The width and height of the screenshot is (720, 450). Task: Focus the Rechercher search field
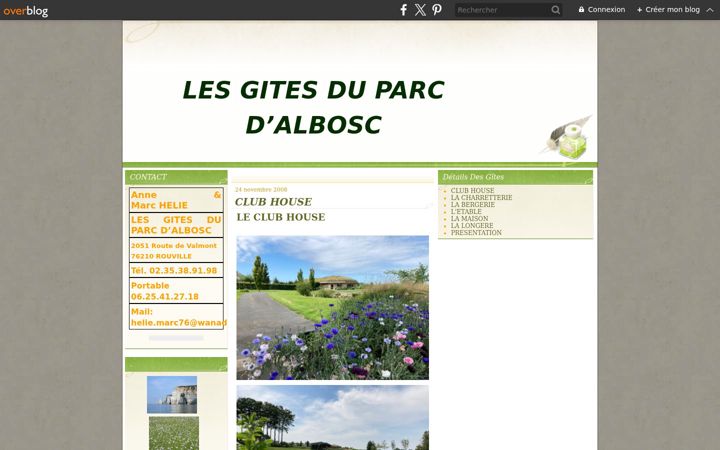click(502, 10)
